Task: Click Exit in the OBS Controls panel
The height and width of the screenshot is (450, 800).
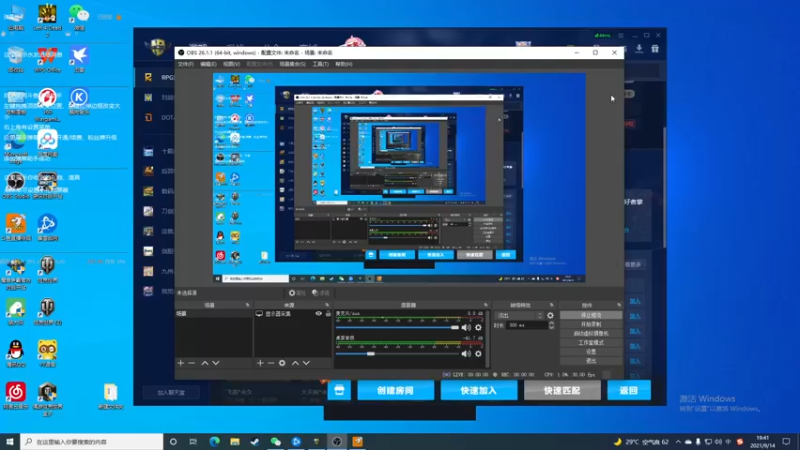Action: point(591,361)
